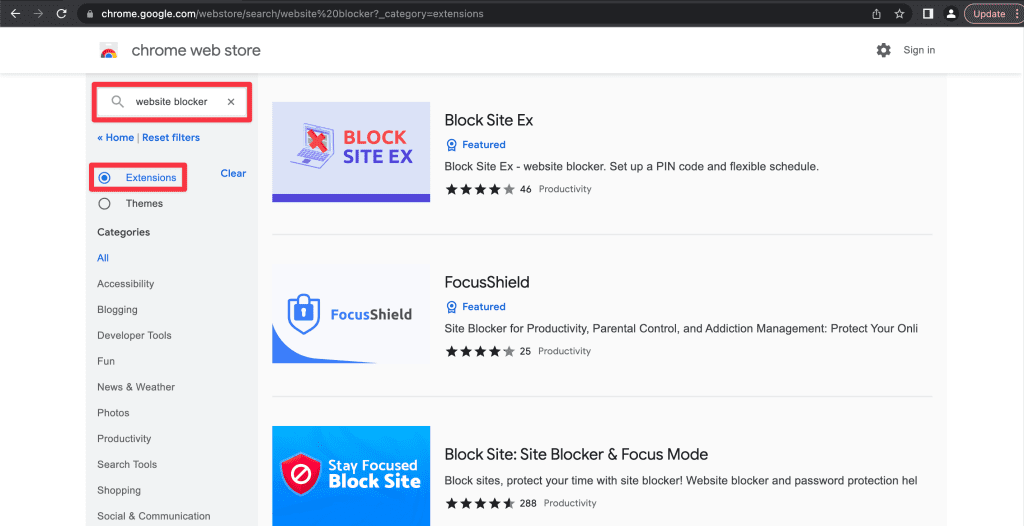The width and height of the screenshot is (1024, 526).
Task: Open the side panel icon
Action: (x=928, y=14)
